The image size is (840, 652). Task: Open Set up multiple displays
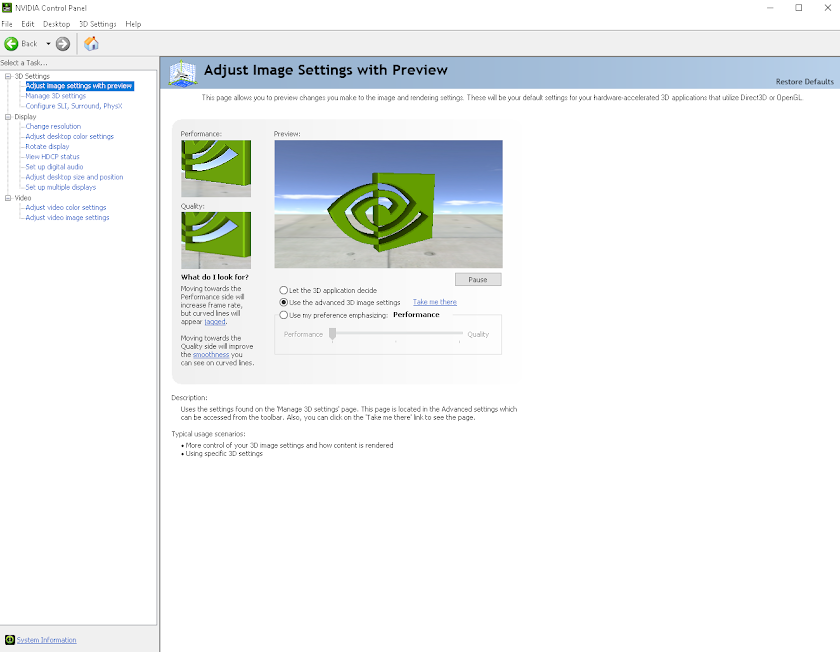pyautogui.click(x=61, y=187)
